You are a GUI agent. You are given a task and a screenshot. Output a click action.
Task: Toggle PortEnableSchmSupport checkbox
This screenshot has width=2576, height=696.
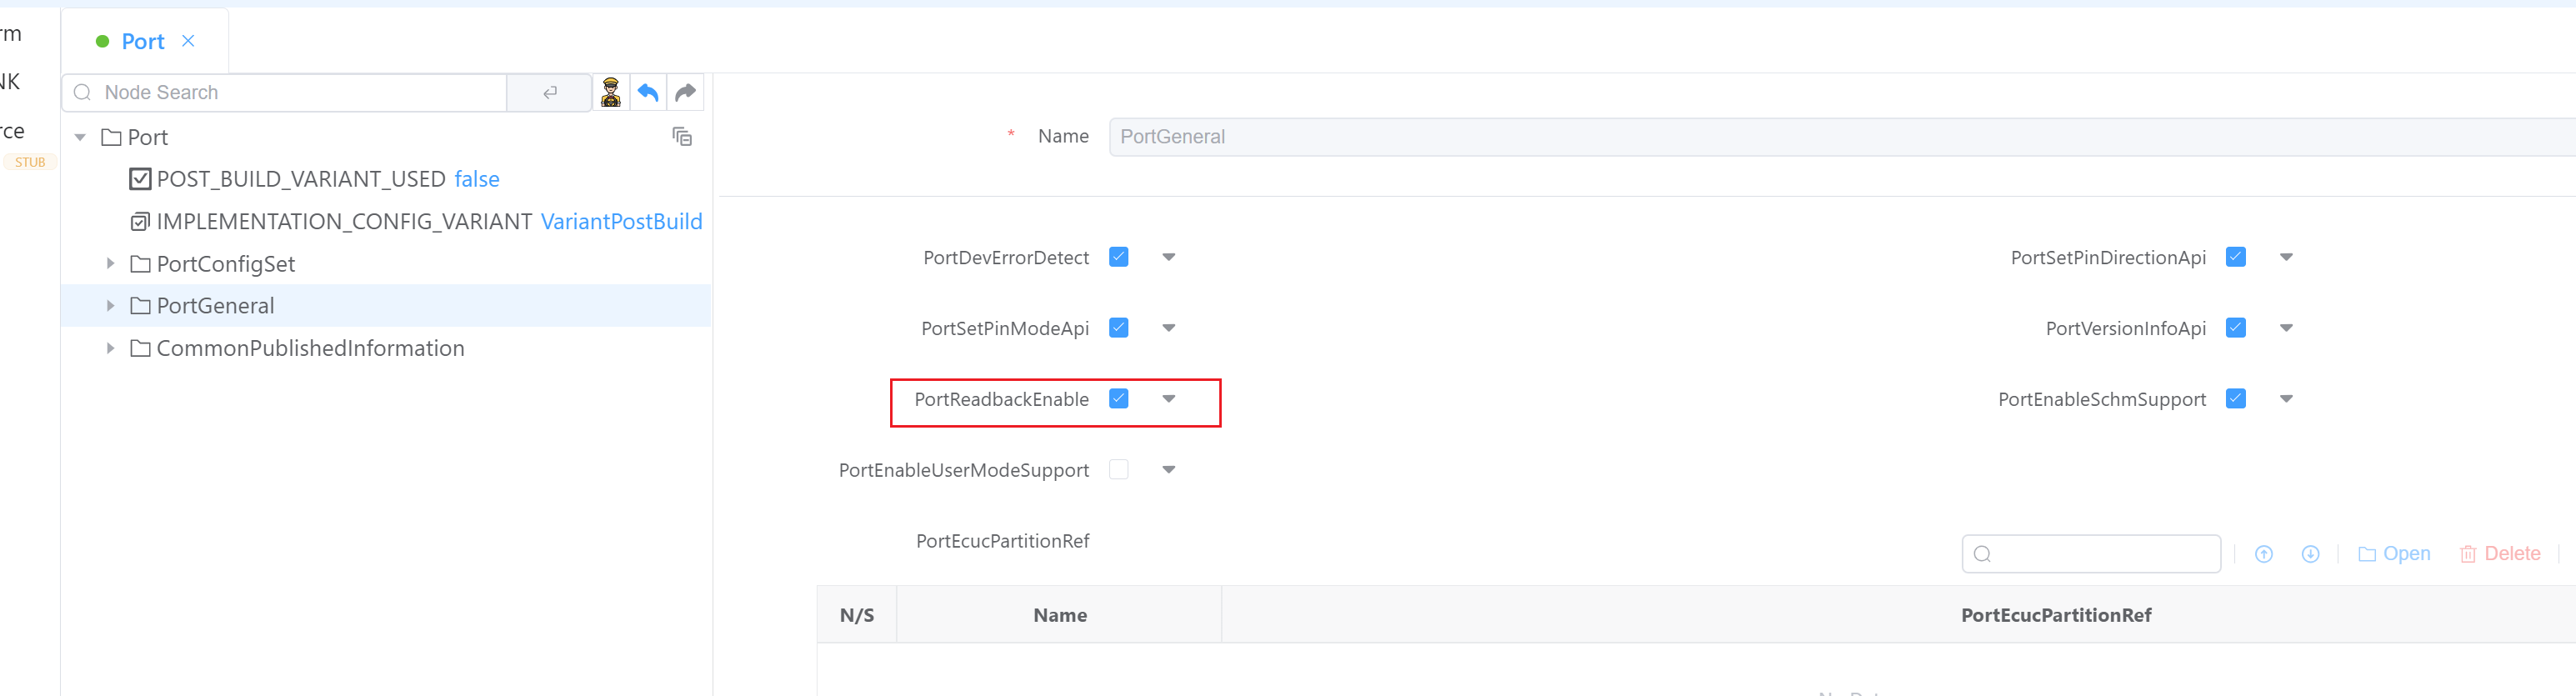2236,399
